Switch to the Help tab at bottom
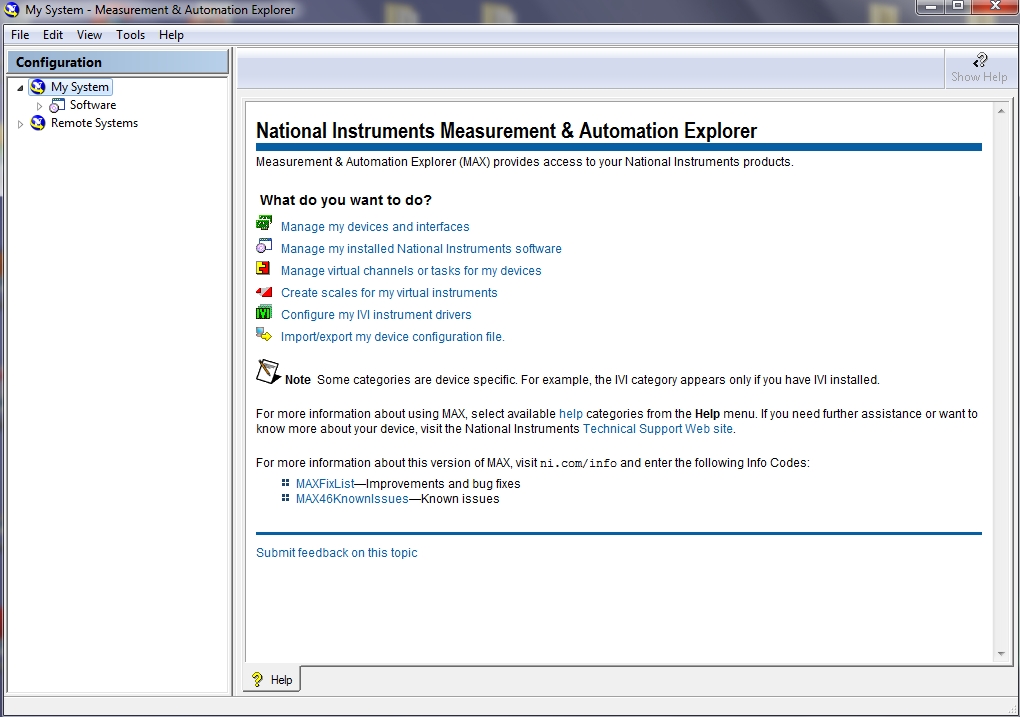The image size is (1020, 717). point(272,679)
